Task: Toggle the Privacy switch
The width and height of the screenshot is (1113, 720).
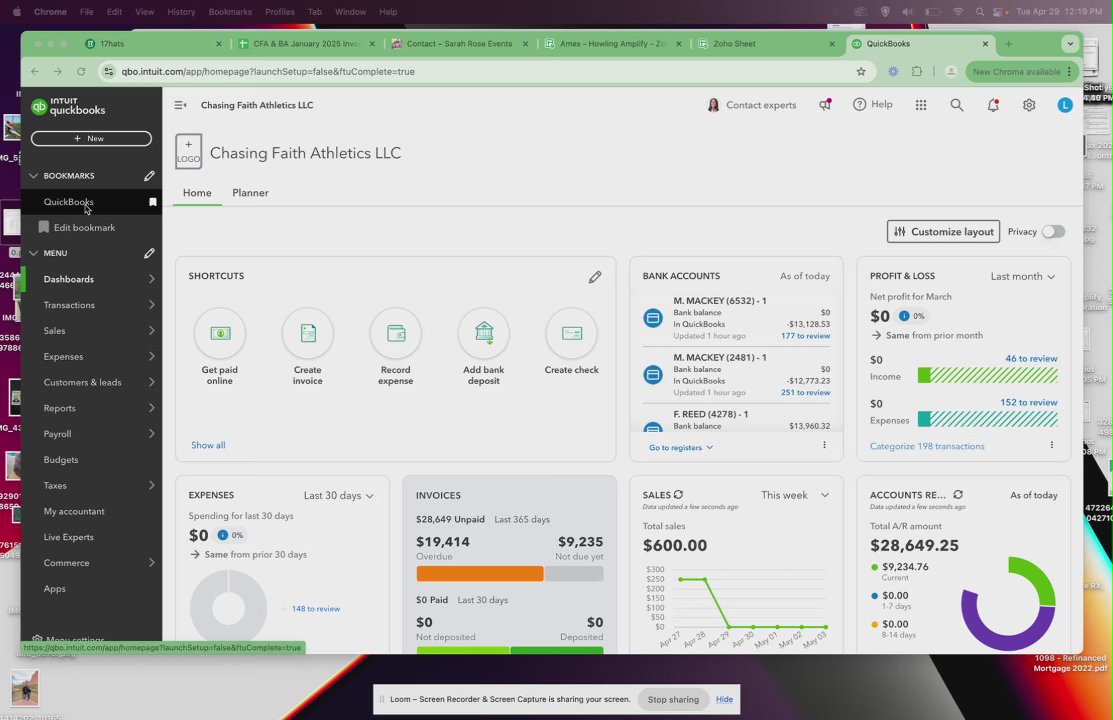Action: pos(1053,231)
